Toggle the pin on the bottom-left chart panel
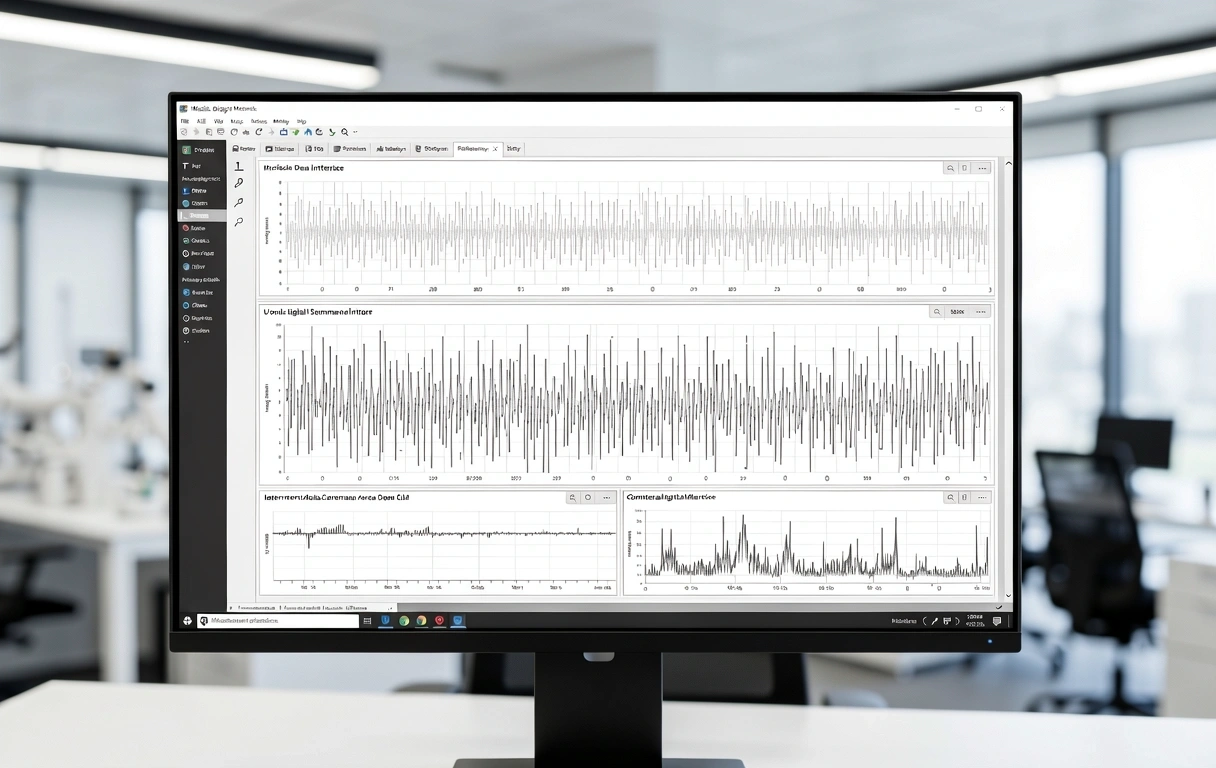This screenshot has height=768, width=1216. click(587, 496)
